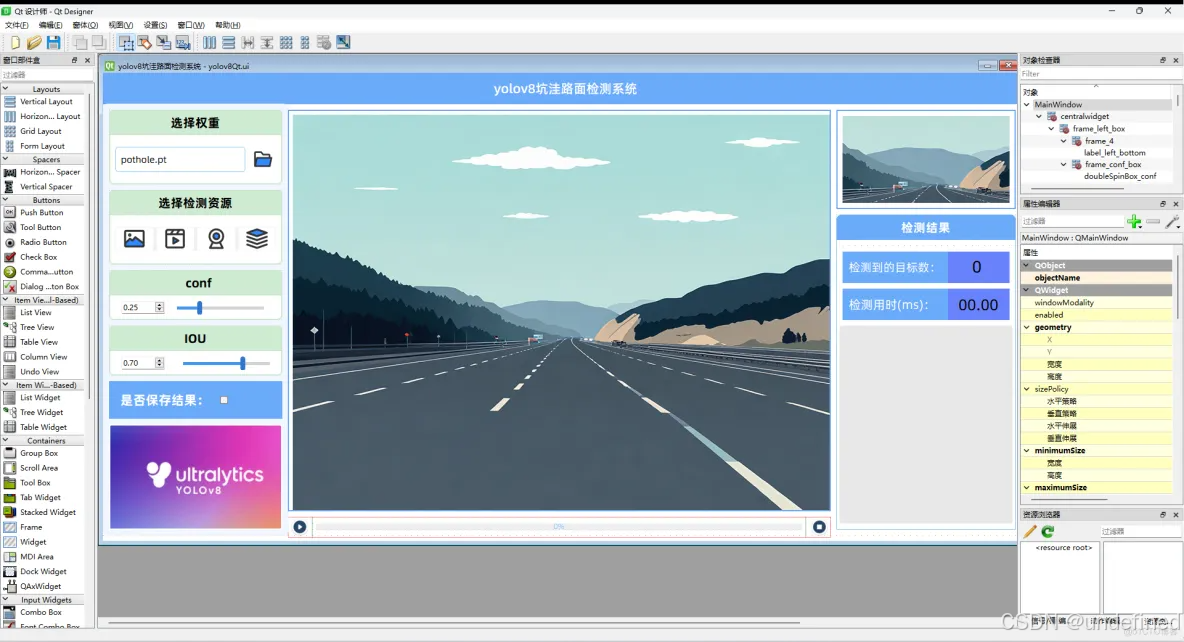Click the video source icon under 选择检测资源

[175, 239]
